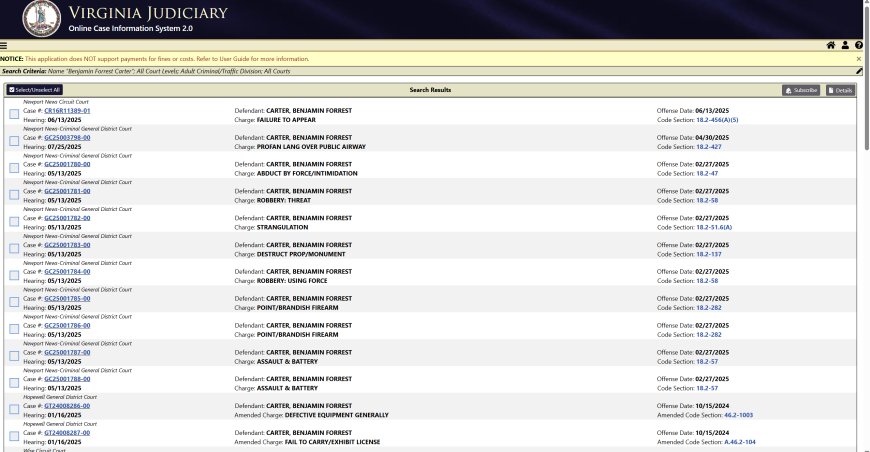Image resolution: width=870 pixels, height=452 pixels.
Task: Click charge text STRANGULATION
Action: coord(282,227)
